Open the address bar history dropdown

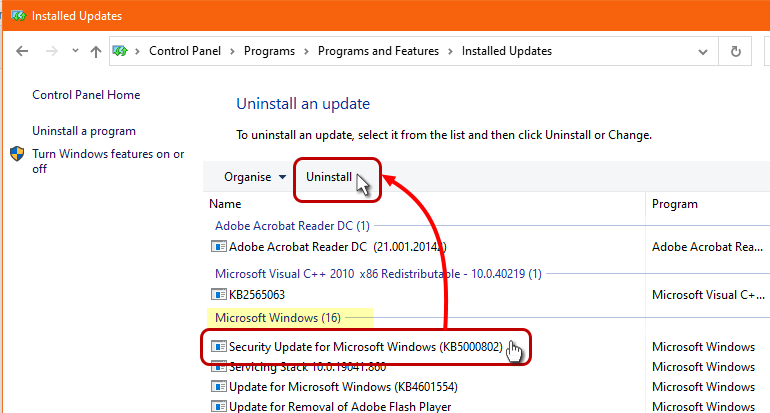pos(703,52)
